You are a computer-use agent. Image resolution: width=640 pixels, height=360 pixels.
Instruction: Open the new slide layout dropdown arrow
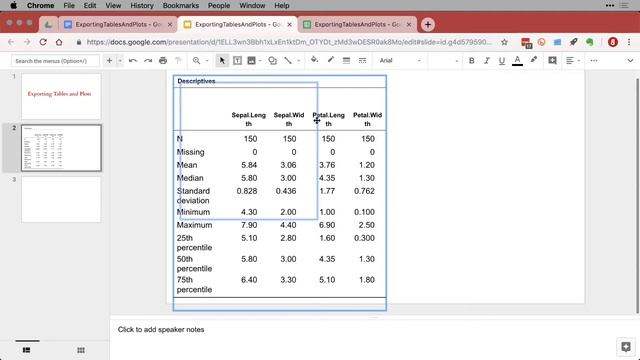pyautogui.click(x=120, y=60)
